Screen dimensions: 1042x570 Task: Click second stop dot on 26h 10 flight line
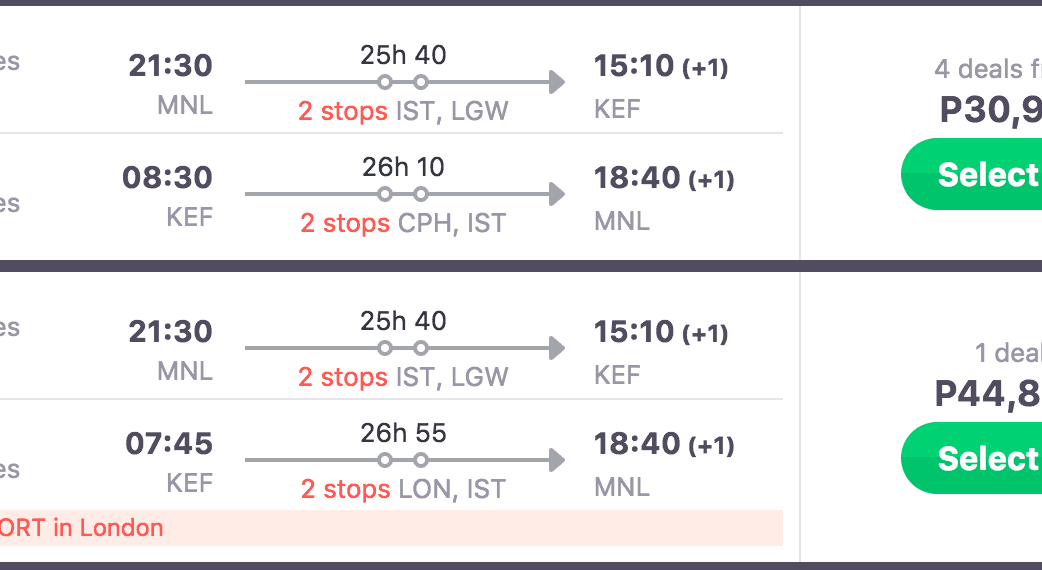(421, 194)
